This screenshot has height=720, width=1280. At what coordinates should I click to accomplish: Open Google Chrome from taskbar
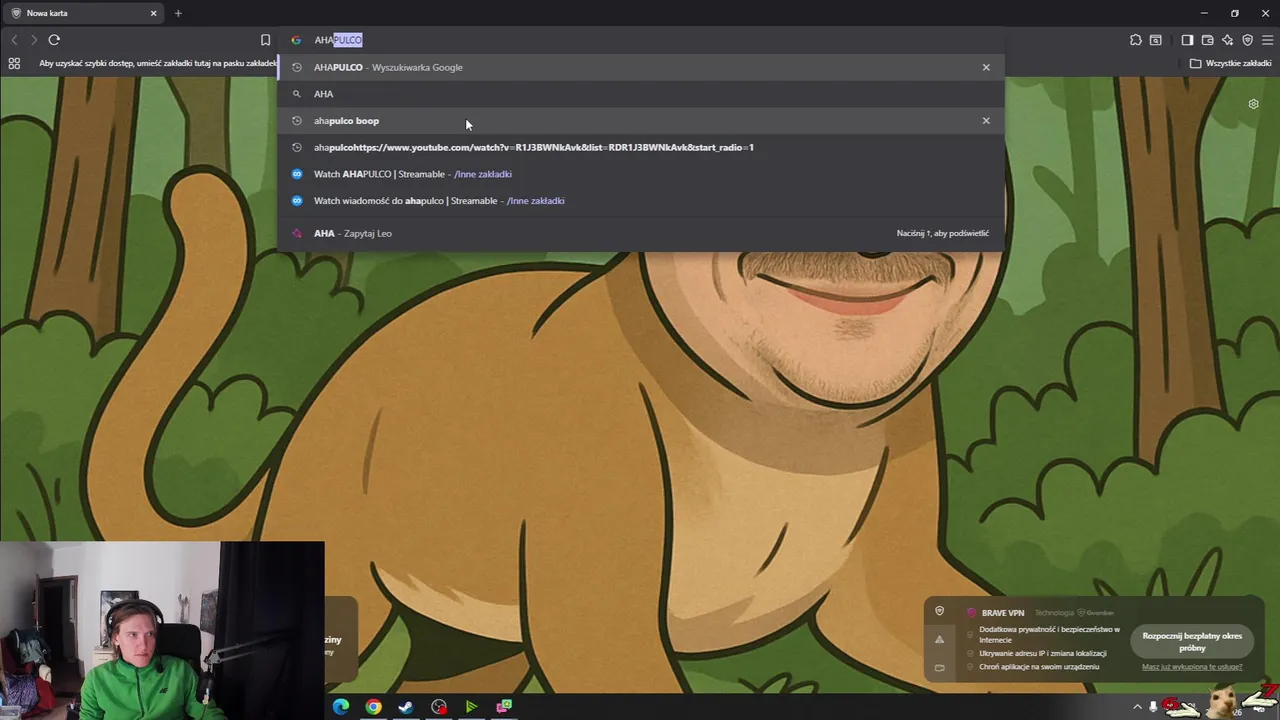373,707
